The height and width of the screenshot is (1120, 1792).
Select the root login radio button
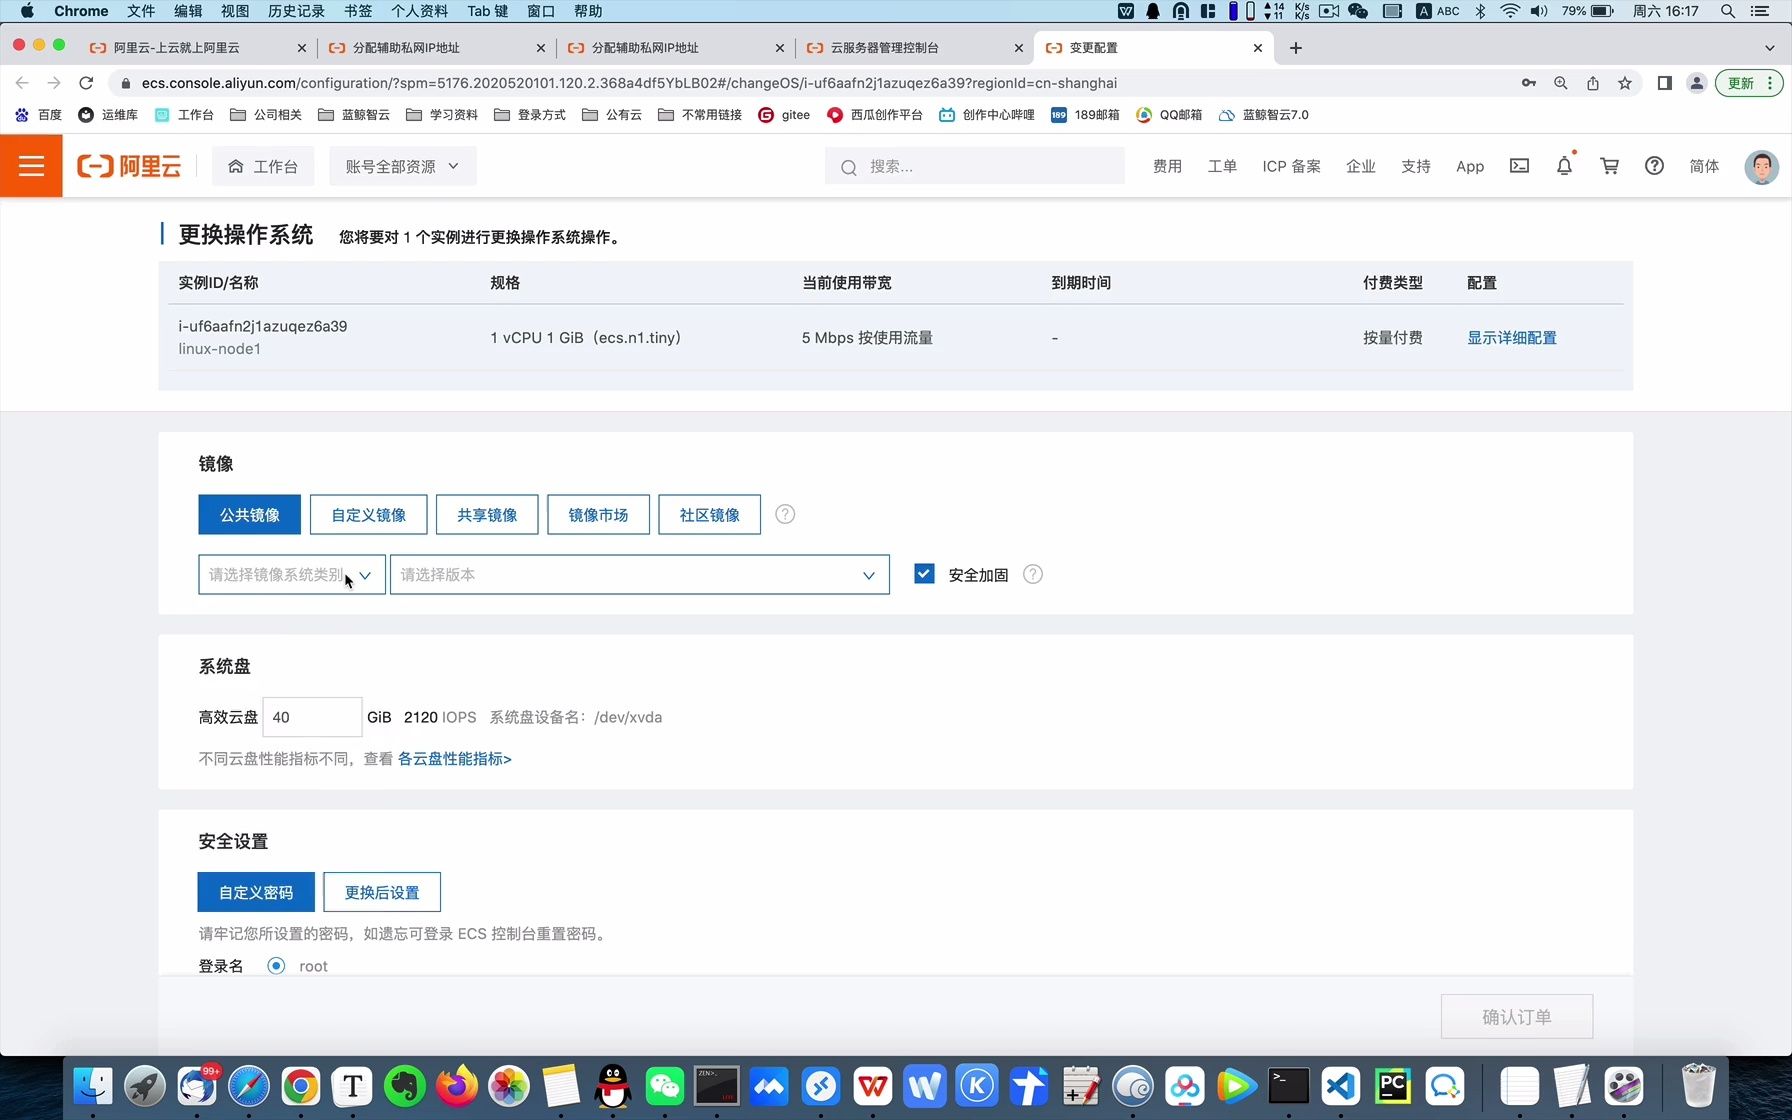(x=276, y=965)
